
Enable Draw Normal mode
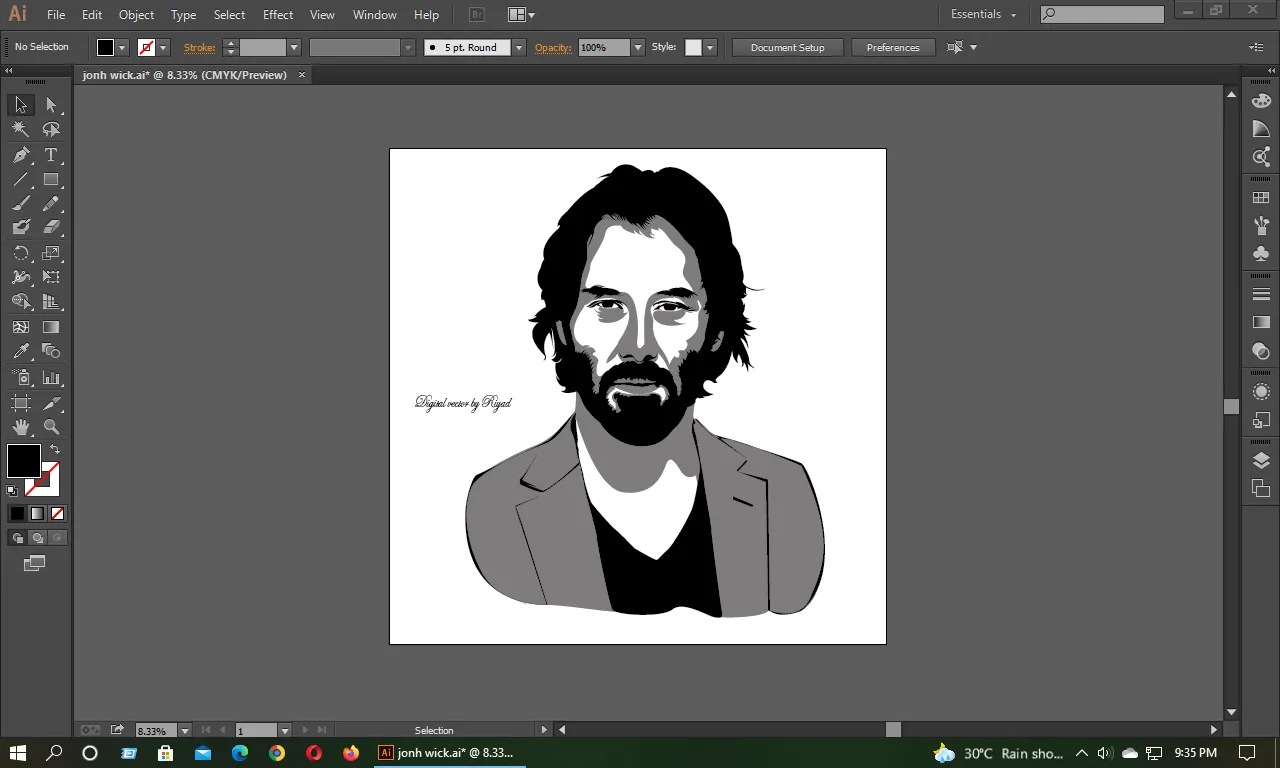[17, 538]
